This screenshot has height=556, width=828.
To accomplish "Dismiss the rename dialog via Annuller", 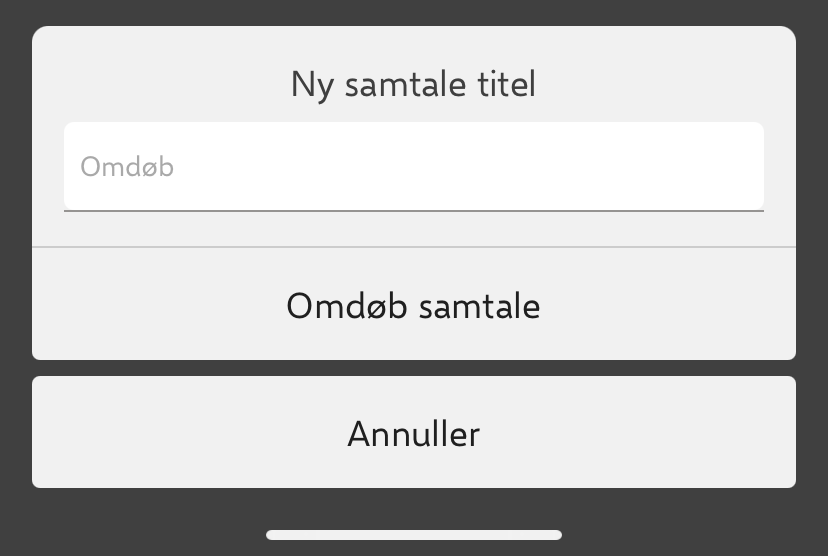I will pyautogui.click(x=414, y=433).
